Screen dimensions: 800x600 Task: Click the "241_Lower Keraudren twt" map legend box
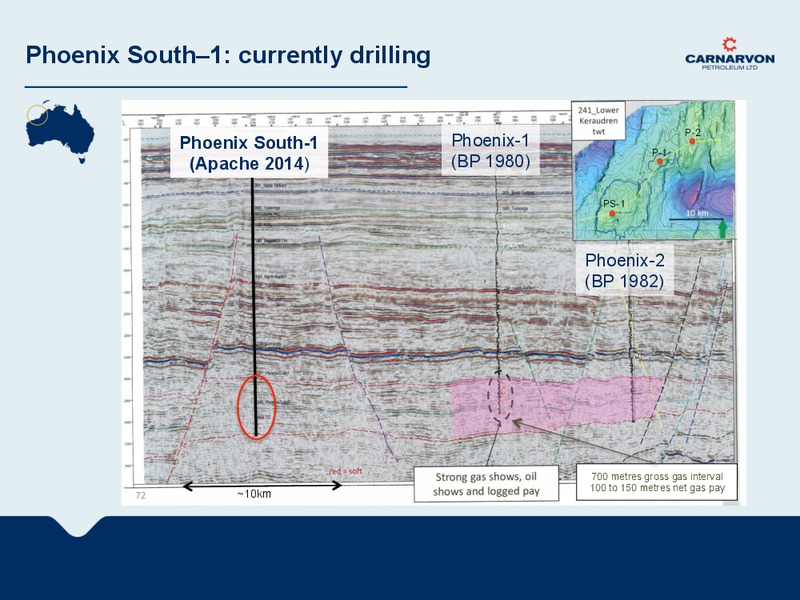pyautogui.click(x=598, y=121)
